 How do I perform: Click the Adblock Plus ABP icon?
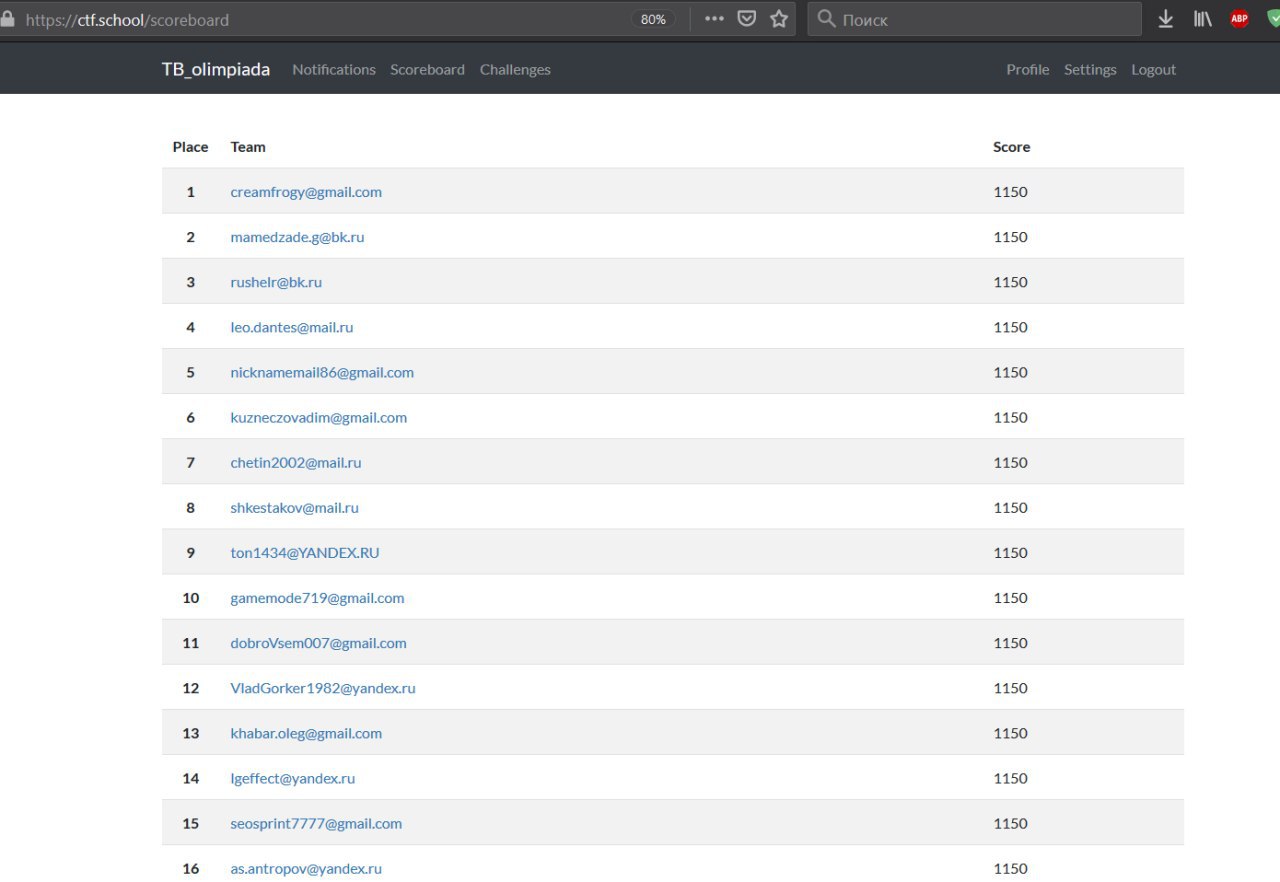click(1239, 19)
